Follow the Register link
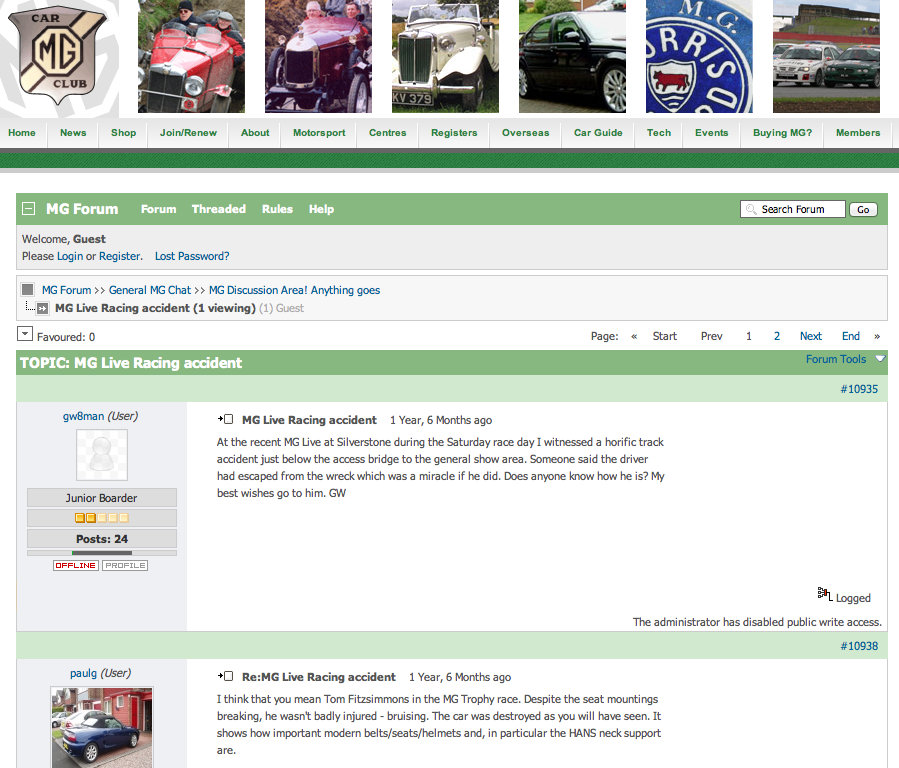The width and height of the screenshot is (899, 768). point(120,256)
